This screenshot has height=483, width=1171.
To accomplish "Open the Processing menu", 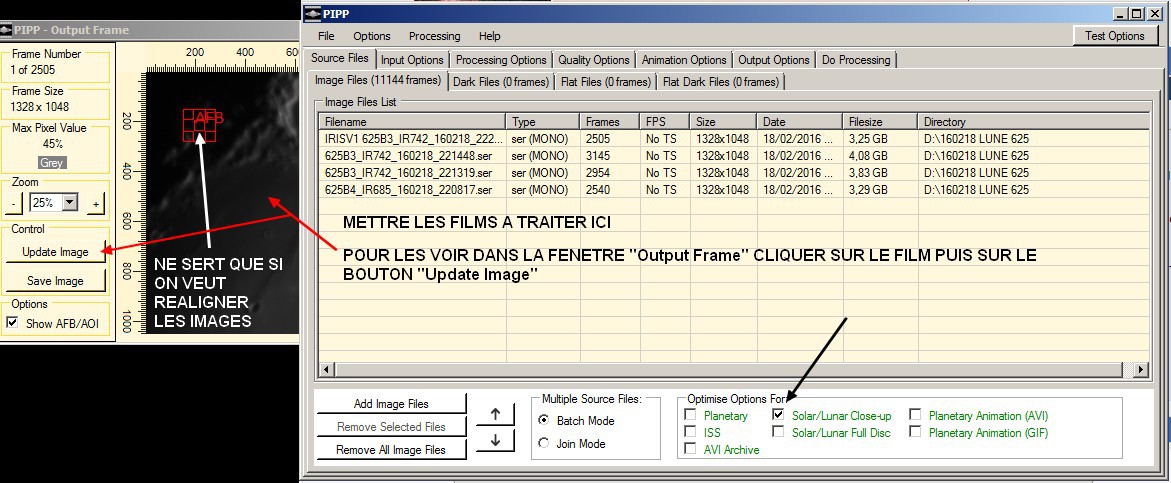I will (435, 36).
